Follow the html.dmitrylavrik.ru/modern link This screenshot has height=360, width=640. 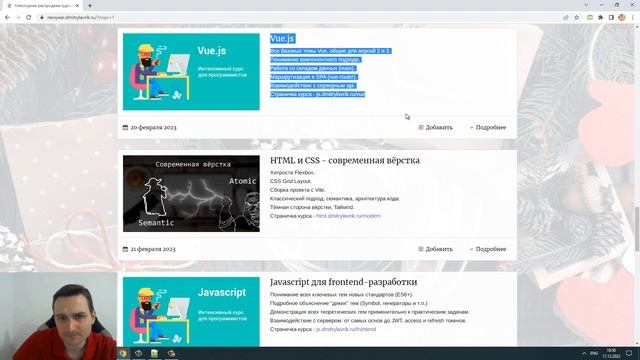pyautogui.click(x=348, y=216)
